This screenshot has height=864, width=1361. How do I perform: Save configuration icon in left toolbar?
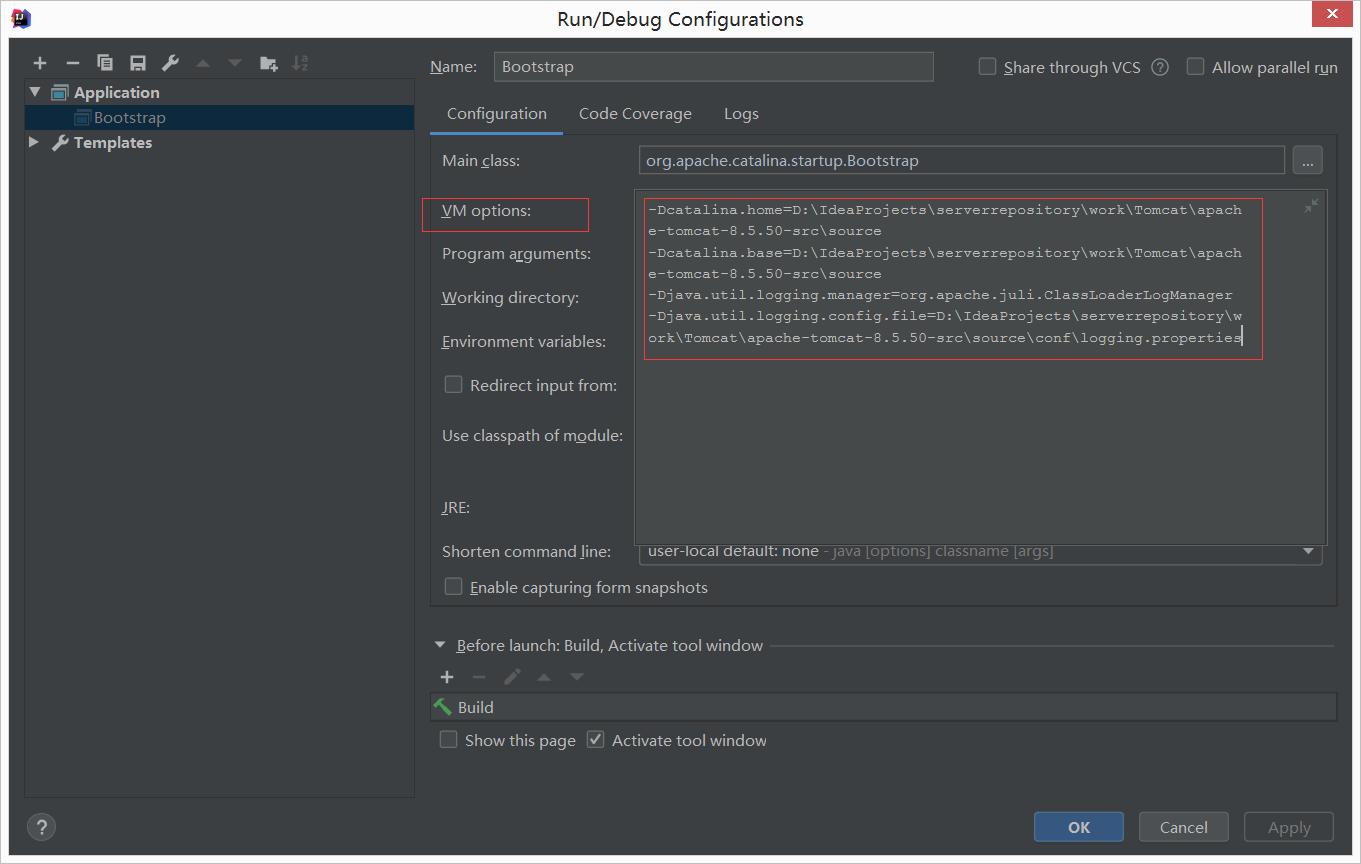138,63
